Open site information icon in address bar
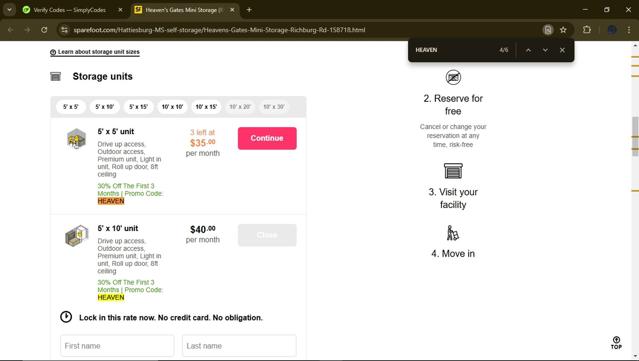Image resolution: width=639 pixels, height=361 pixels. (64, 30)
